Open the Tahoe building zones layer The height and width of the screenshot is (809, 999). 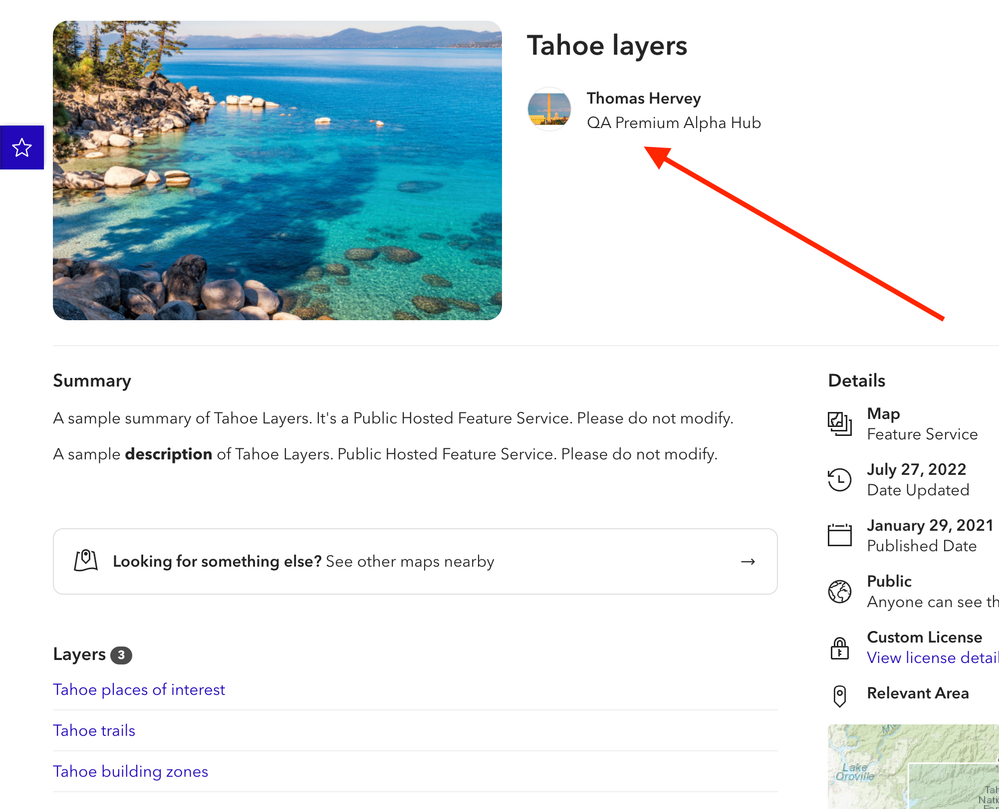click(x=131, y=772)
